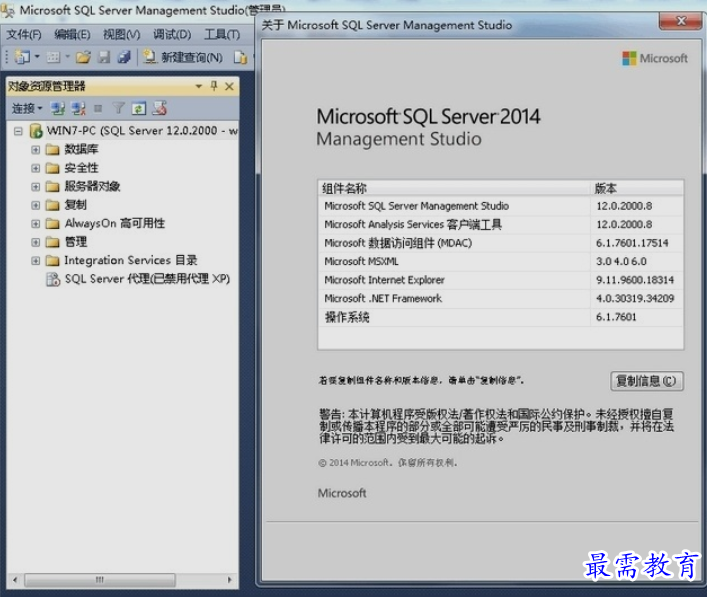Viewport: 707px width, 597px height.
Task: Select Integration Services 目录 item
Action: pos(131,260)
